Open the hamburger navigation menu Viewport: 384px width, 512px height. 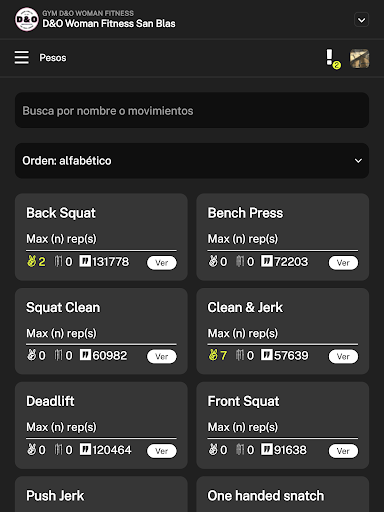click(x=22, y=58)
